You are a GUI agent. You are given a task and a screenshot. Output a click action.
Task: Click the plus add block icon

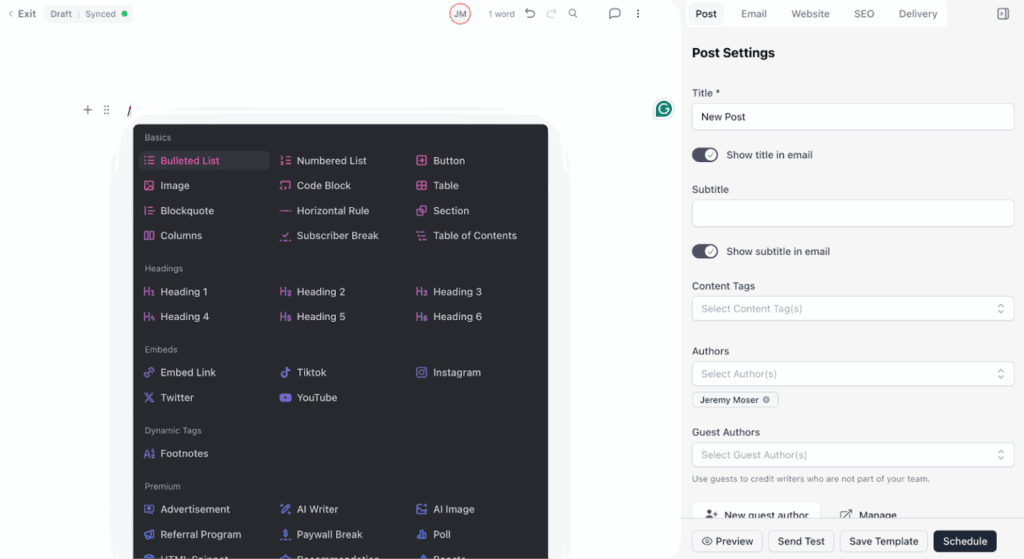coord(88,110)
